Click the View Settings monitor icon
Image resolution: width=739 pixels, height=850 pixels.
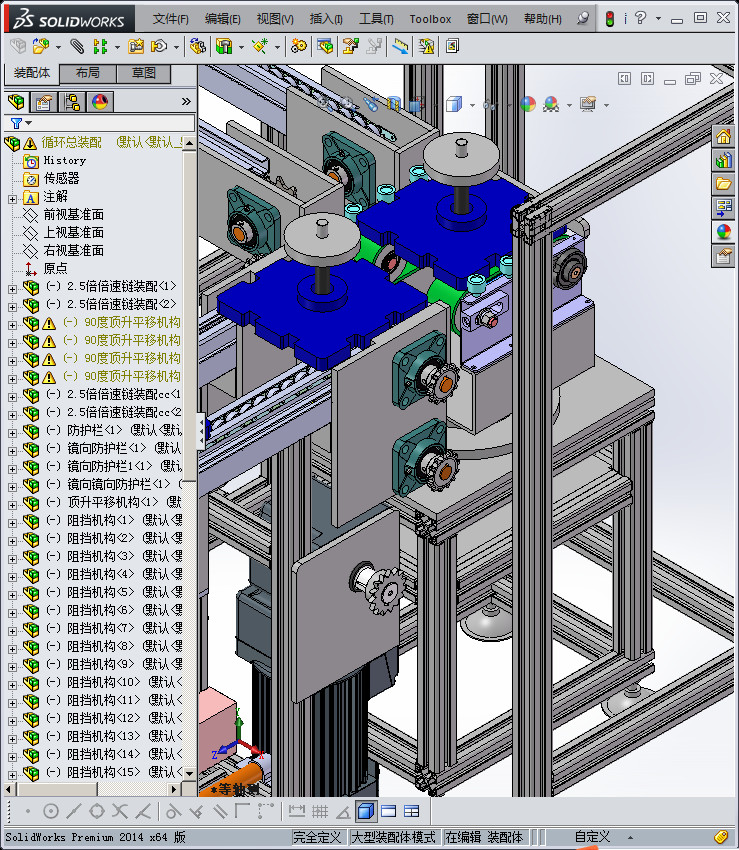(x=588, y=104)
